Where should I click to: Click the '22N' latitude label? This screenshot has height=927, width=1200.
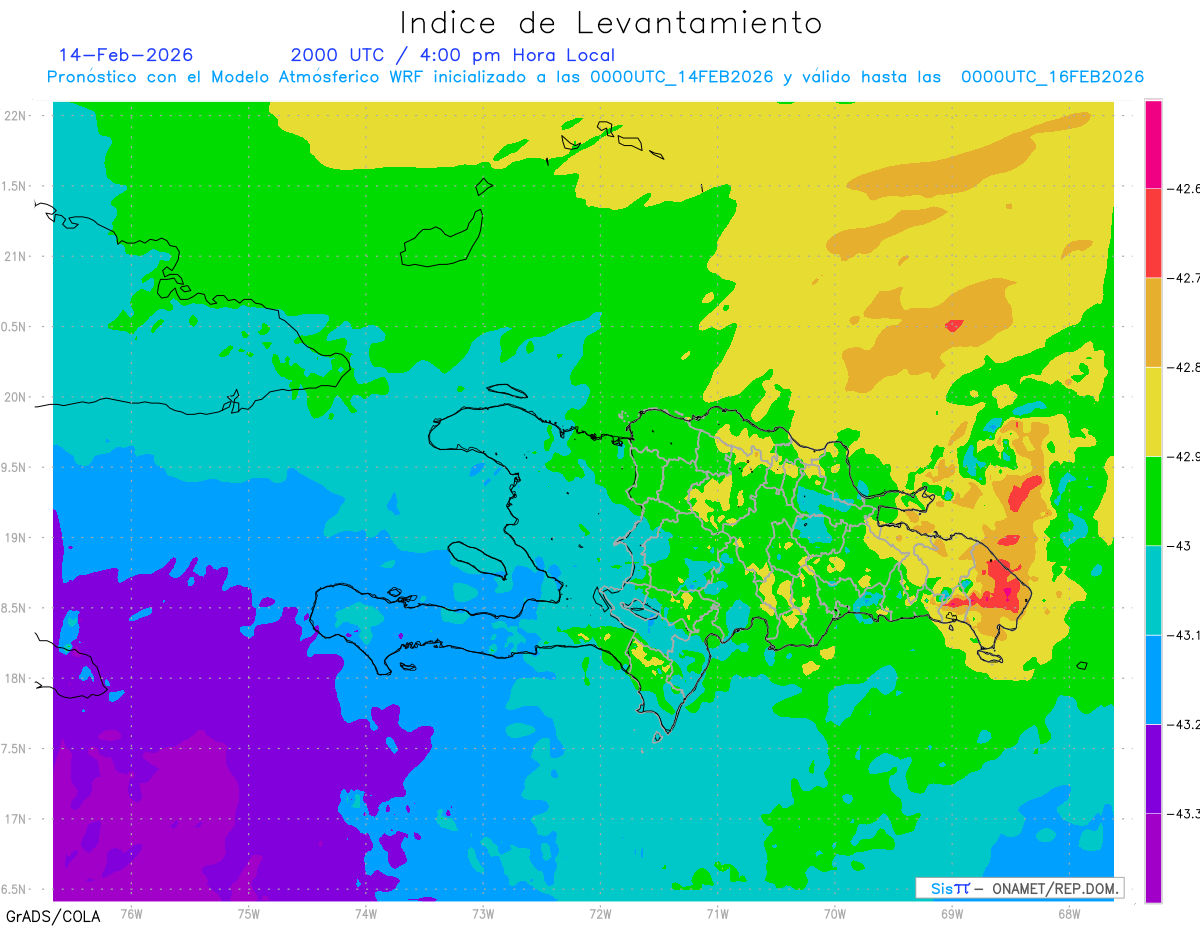[15, 115]
